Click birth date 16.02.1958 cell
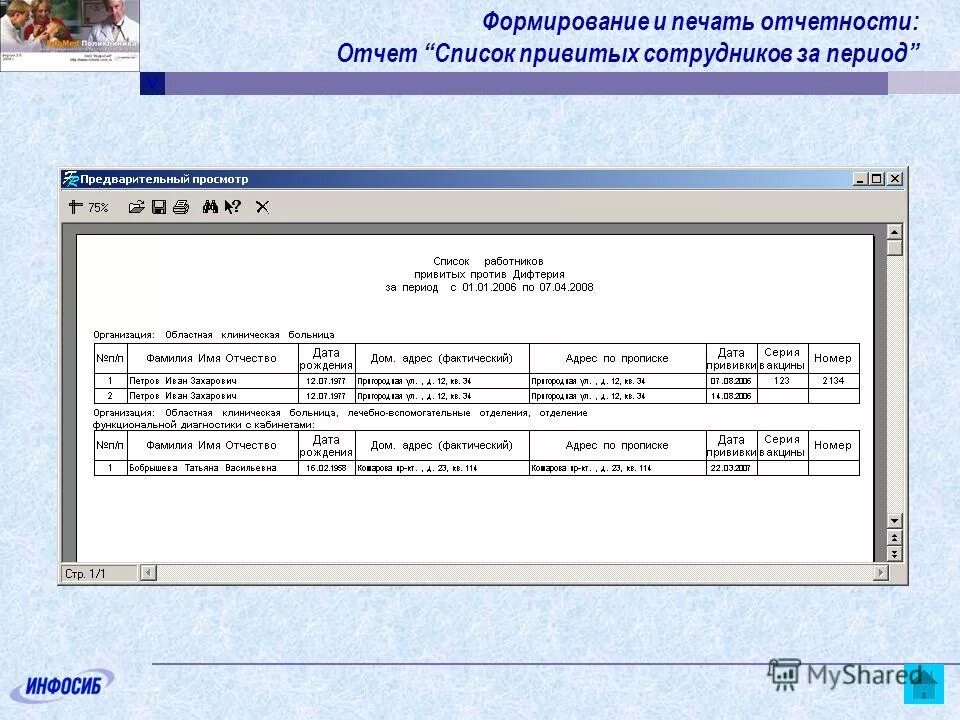Viewport: 960px width, 720px height. [x=326, y=468]
